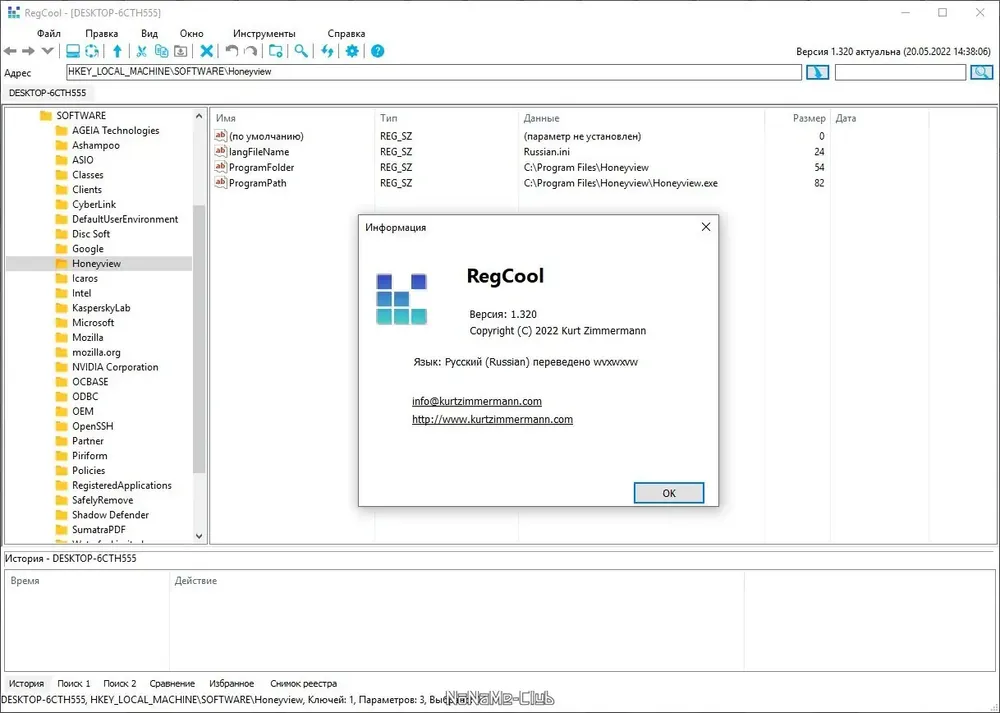Open search with magnifier toolbar icon
1000x713 pixels.
coord(301,51)
